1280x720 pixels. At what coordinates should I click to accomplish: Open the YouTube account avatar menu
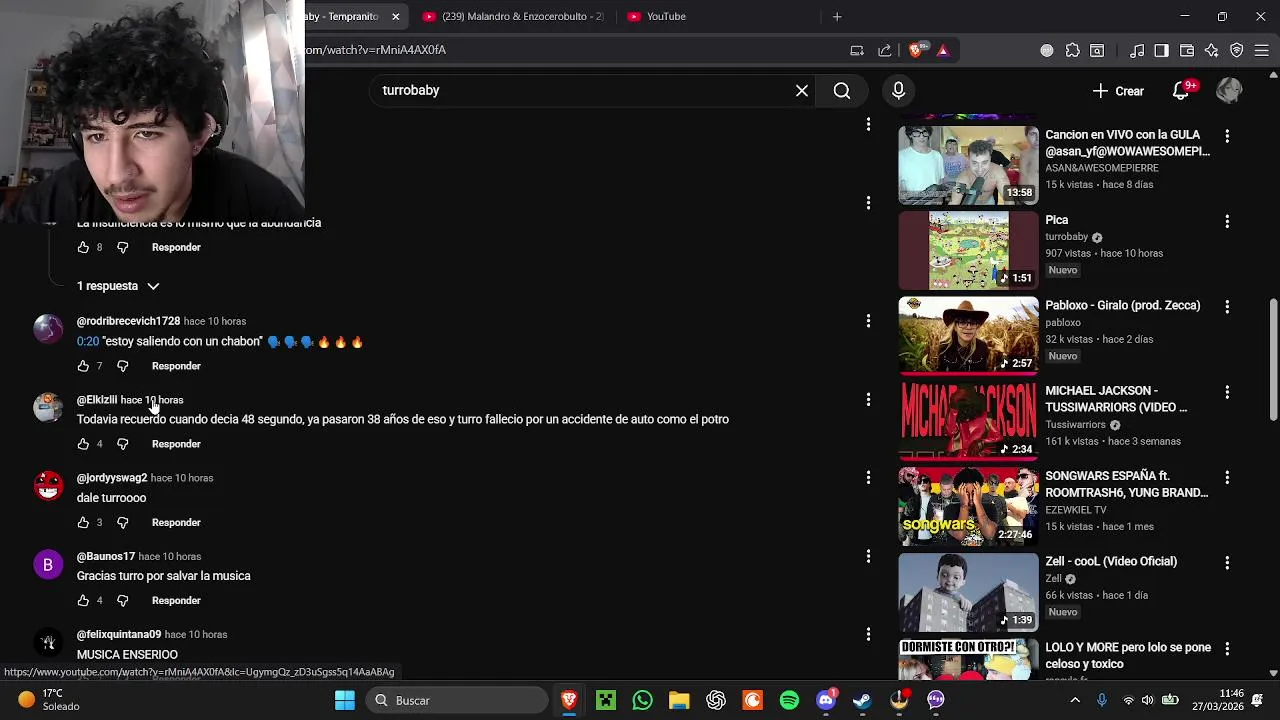(x=1229, y=91)
